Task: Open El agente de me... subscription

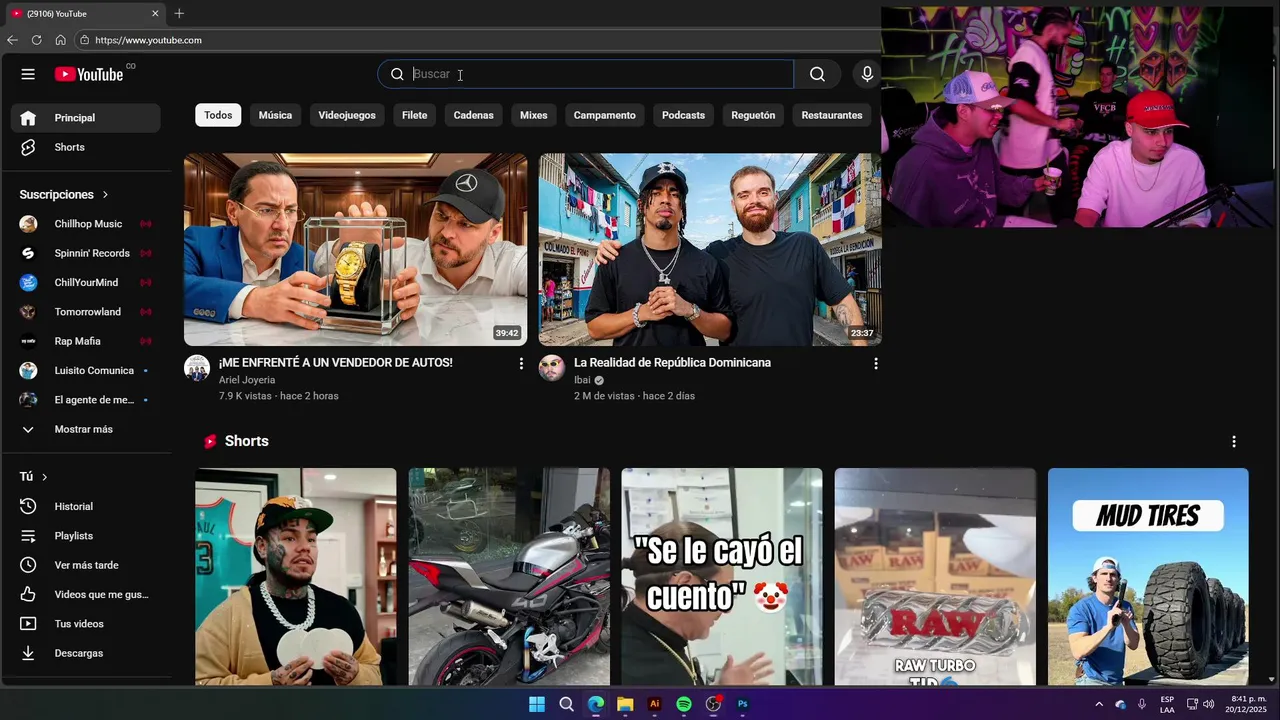Action: [85, 400]
